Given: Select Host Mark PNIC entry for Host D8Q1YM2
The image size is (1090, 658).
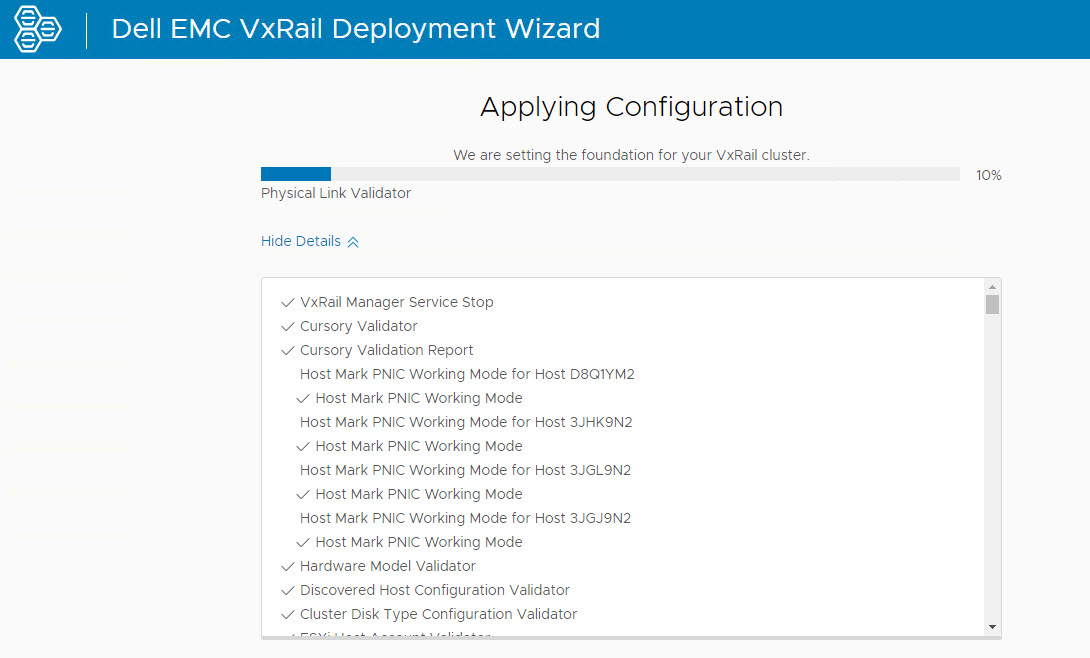Looking at the screenshot, I should 467,374.
